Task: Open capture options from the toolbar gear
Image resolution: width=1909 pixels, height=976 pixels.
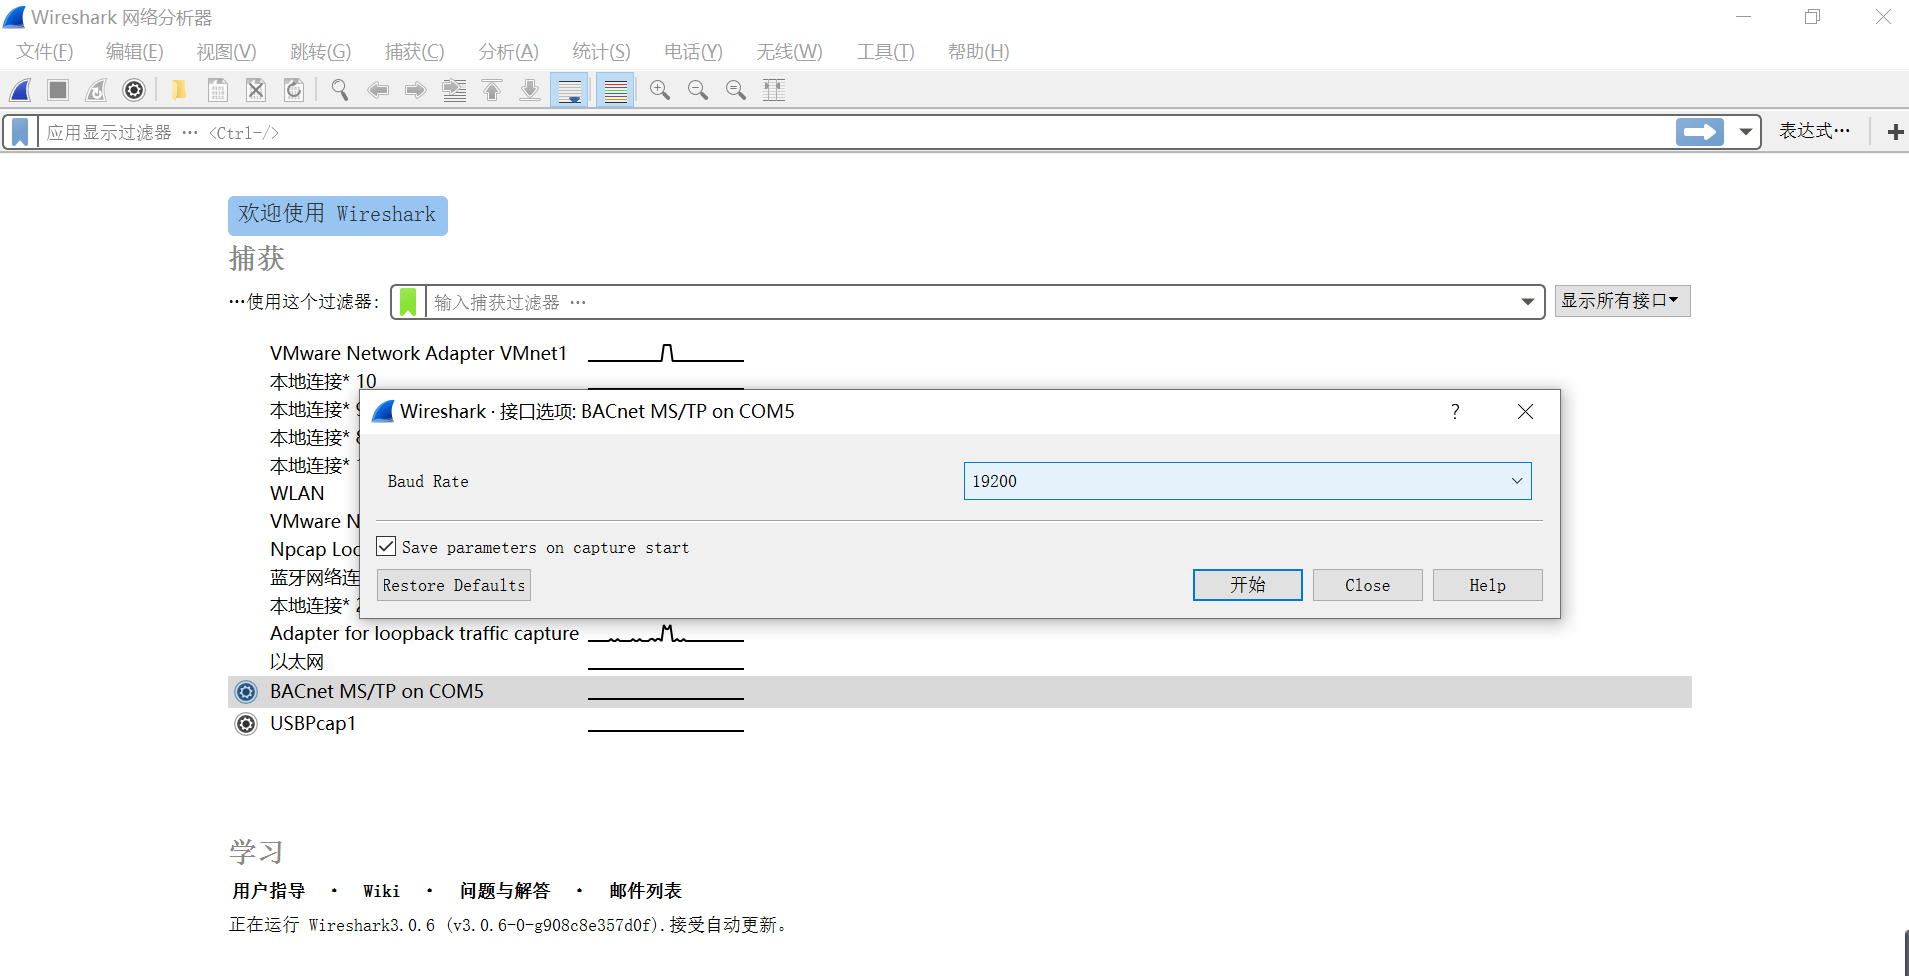Action: (x=134, y=90)
